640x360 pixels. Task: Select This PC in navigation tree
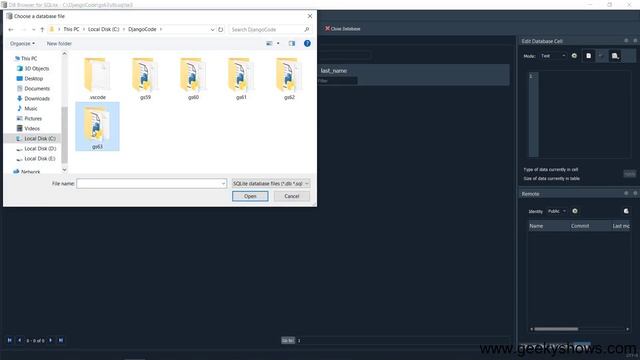point(29,58)
